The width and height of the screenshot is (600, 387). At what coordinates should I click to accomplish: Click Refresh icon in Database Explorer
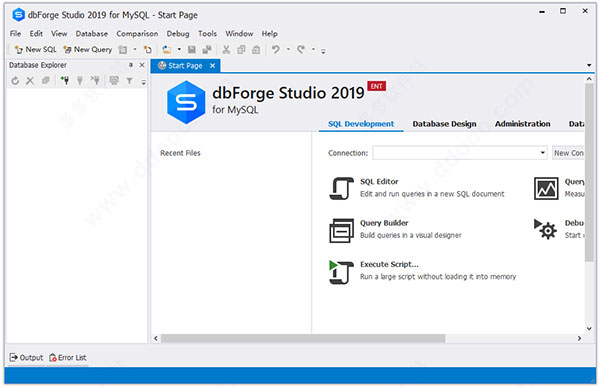pos(15,81)
